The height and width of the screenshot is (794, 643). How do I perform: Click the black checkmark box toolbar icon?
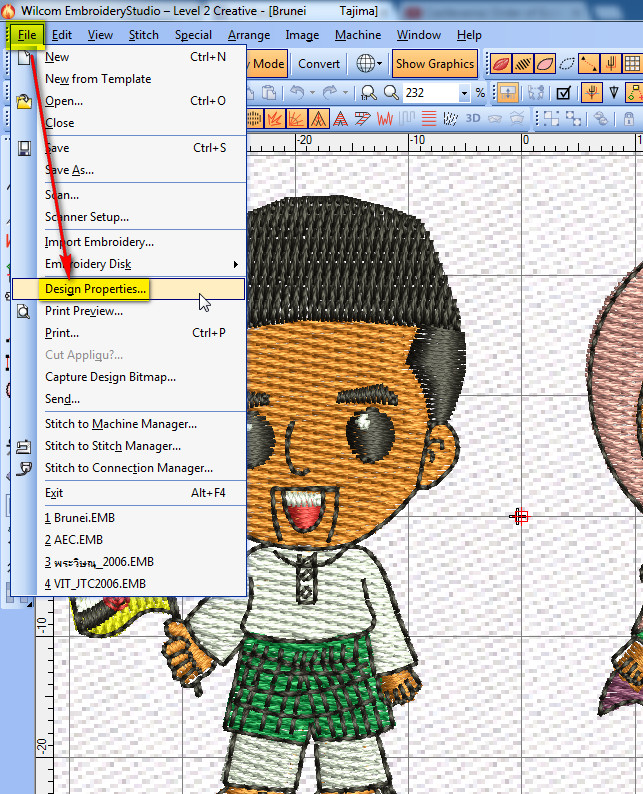(564, 93)
